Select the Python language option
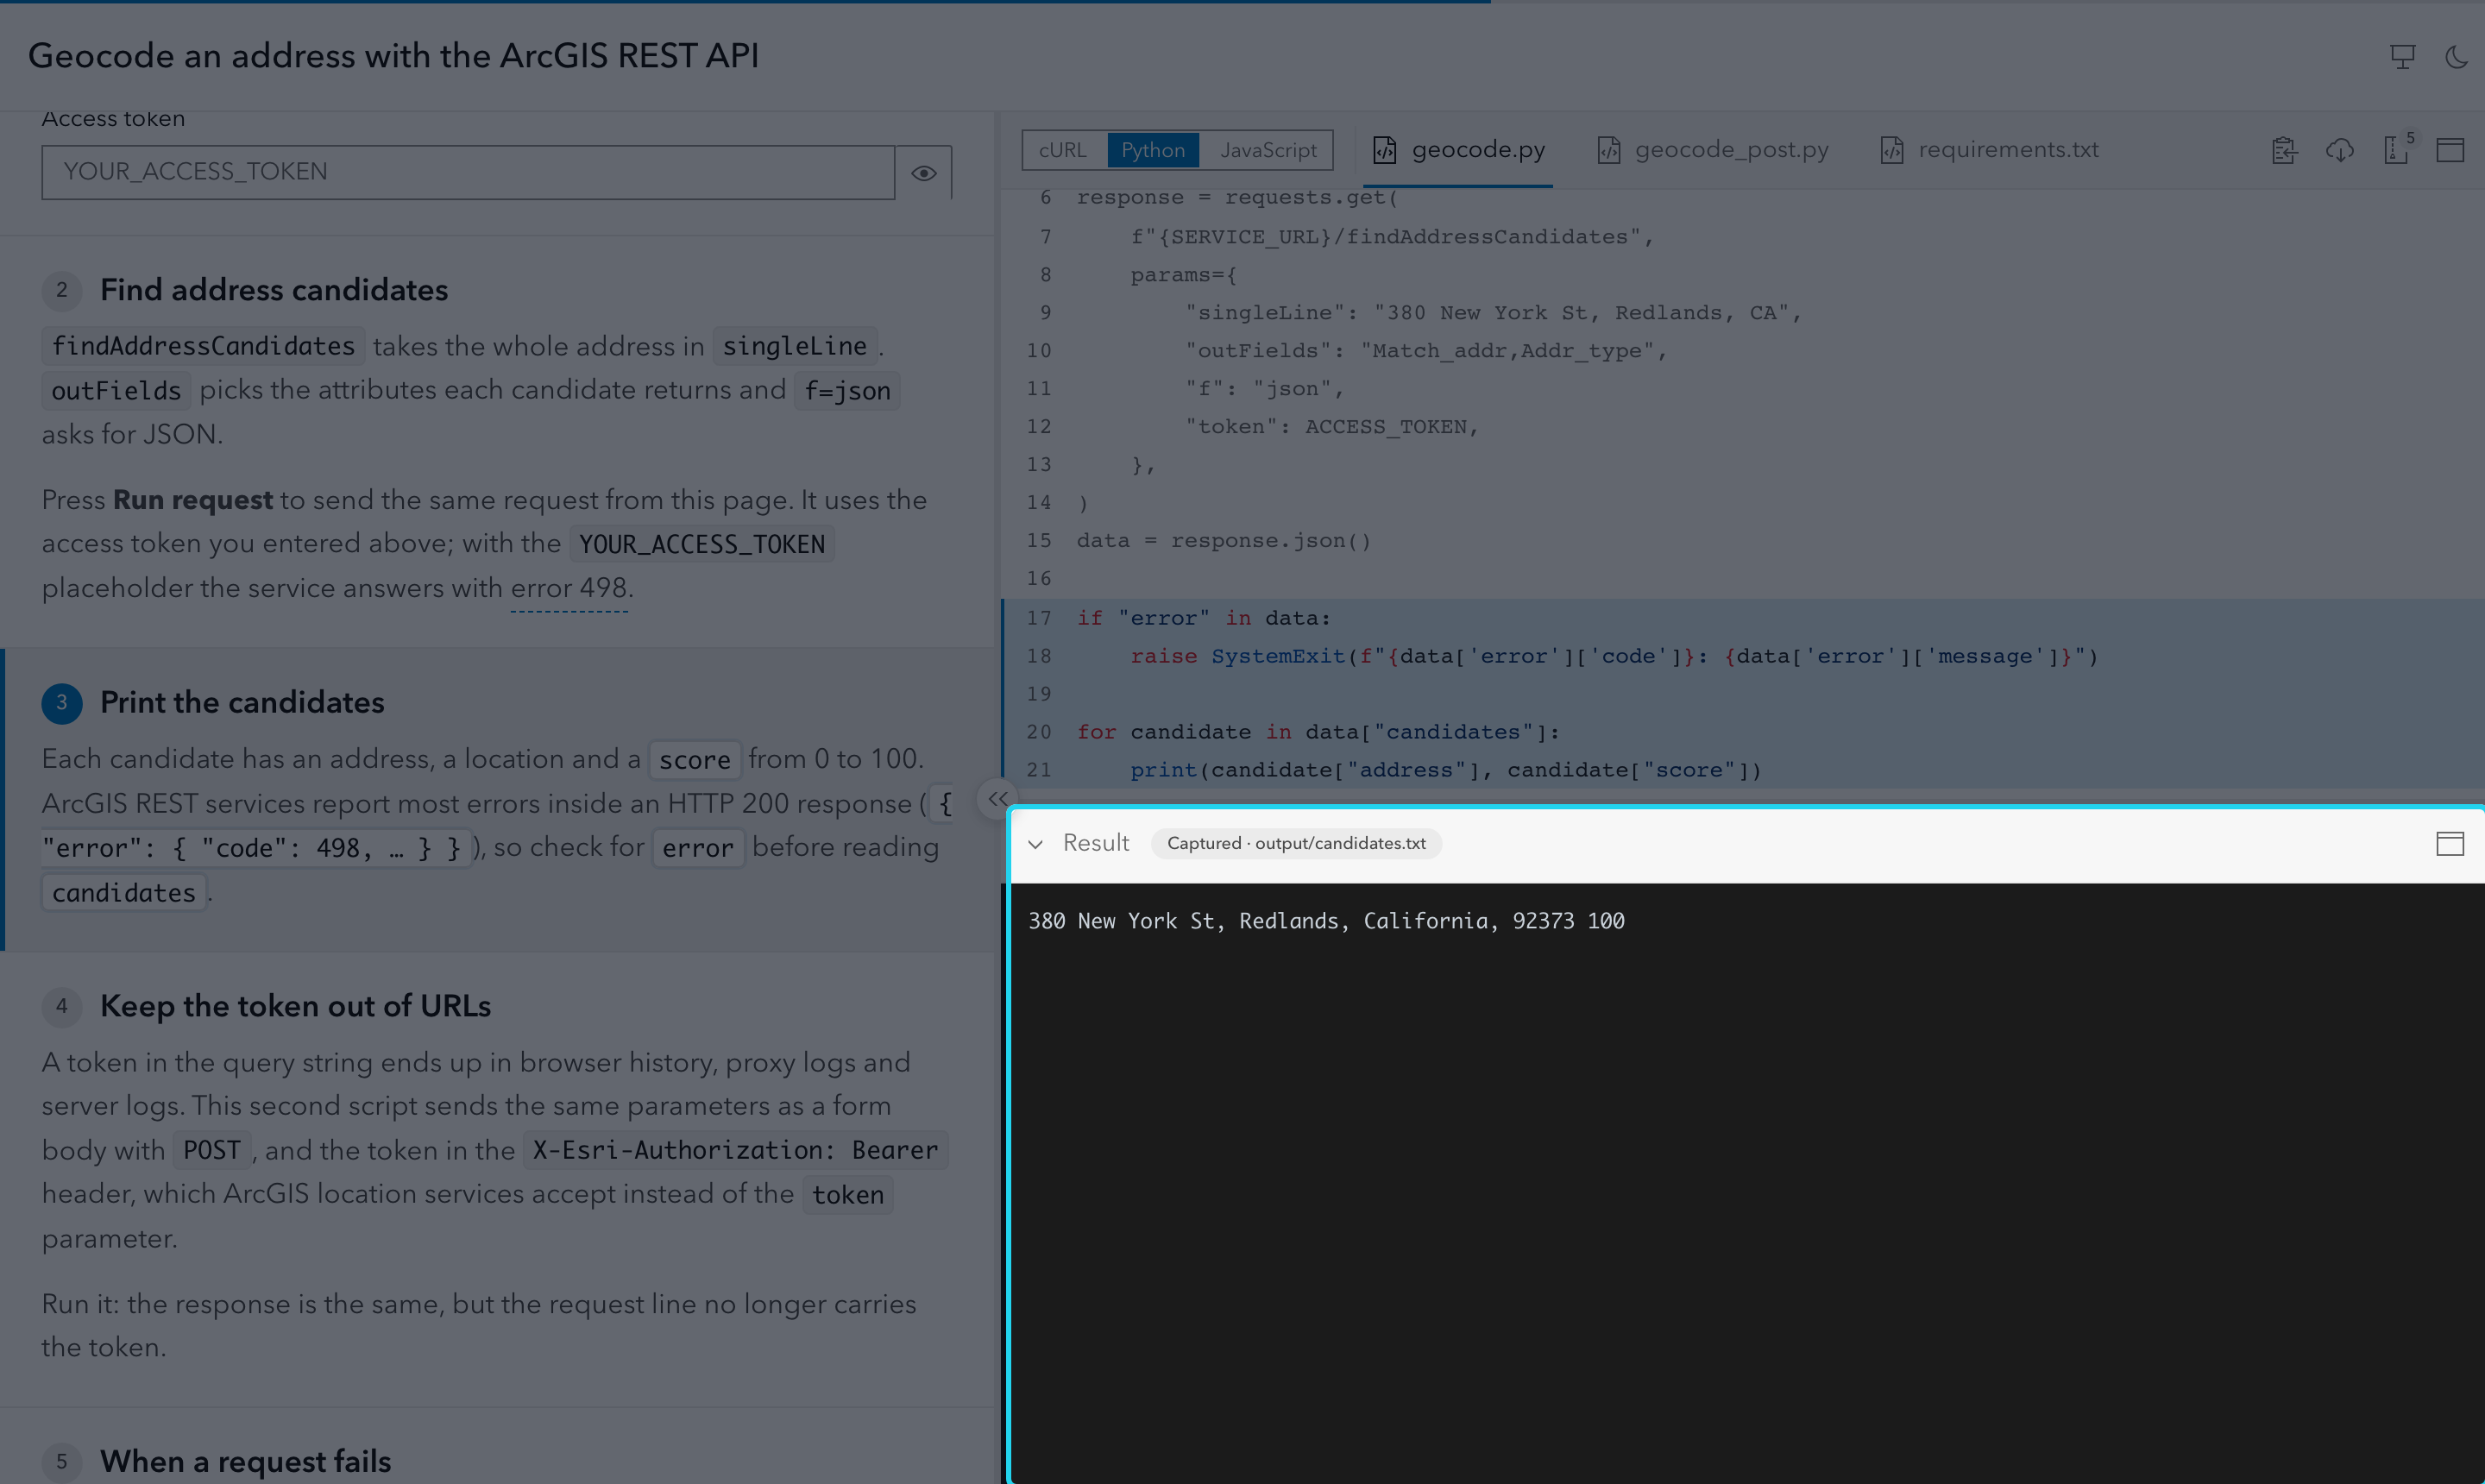2485x1484 pixels. [1153, 150]
